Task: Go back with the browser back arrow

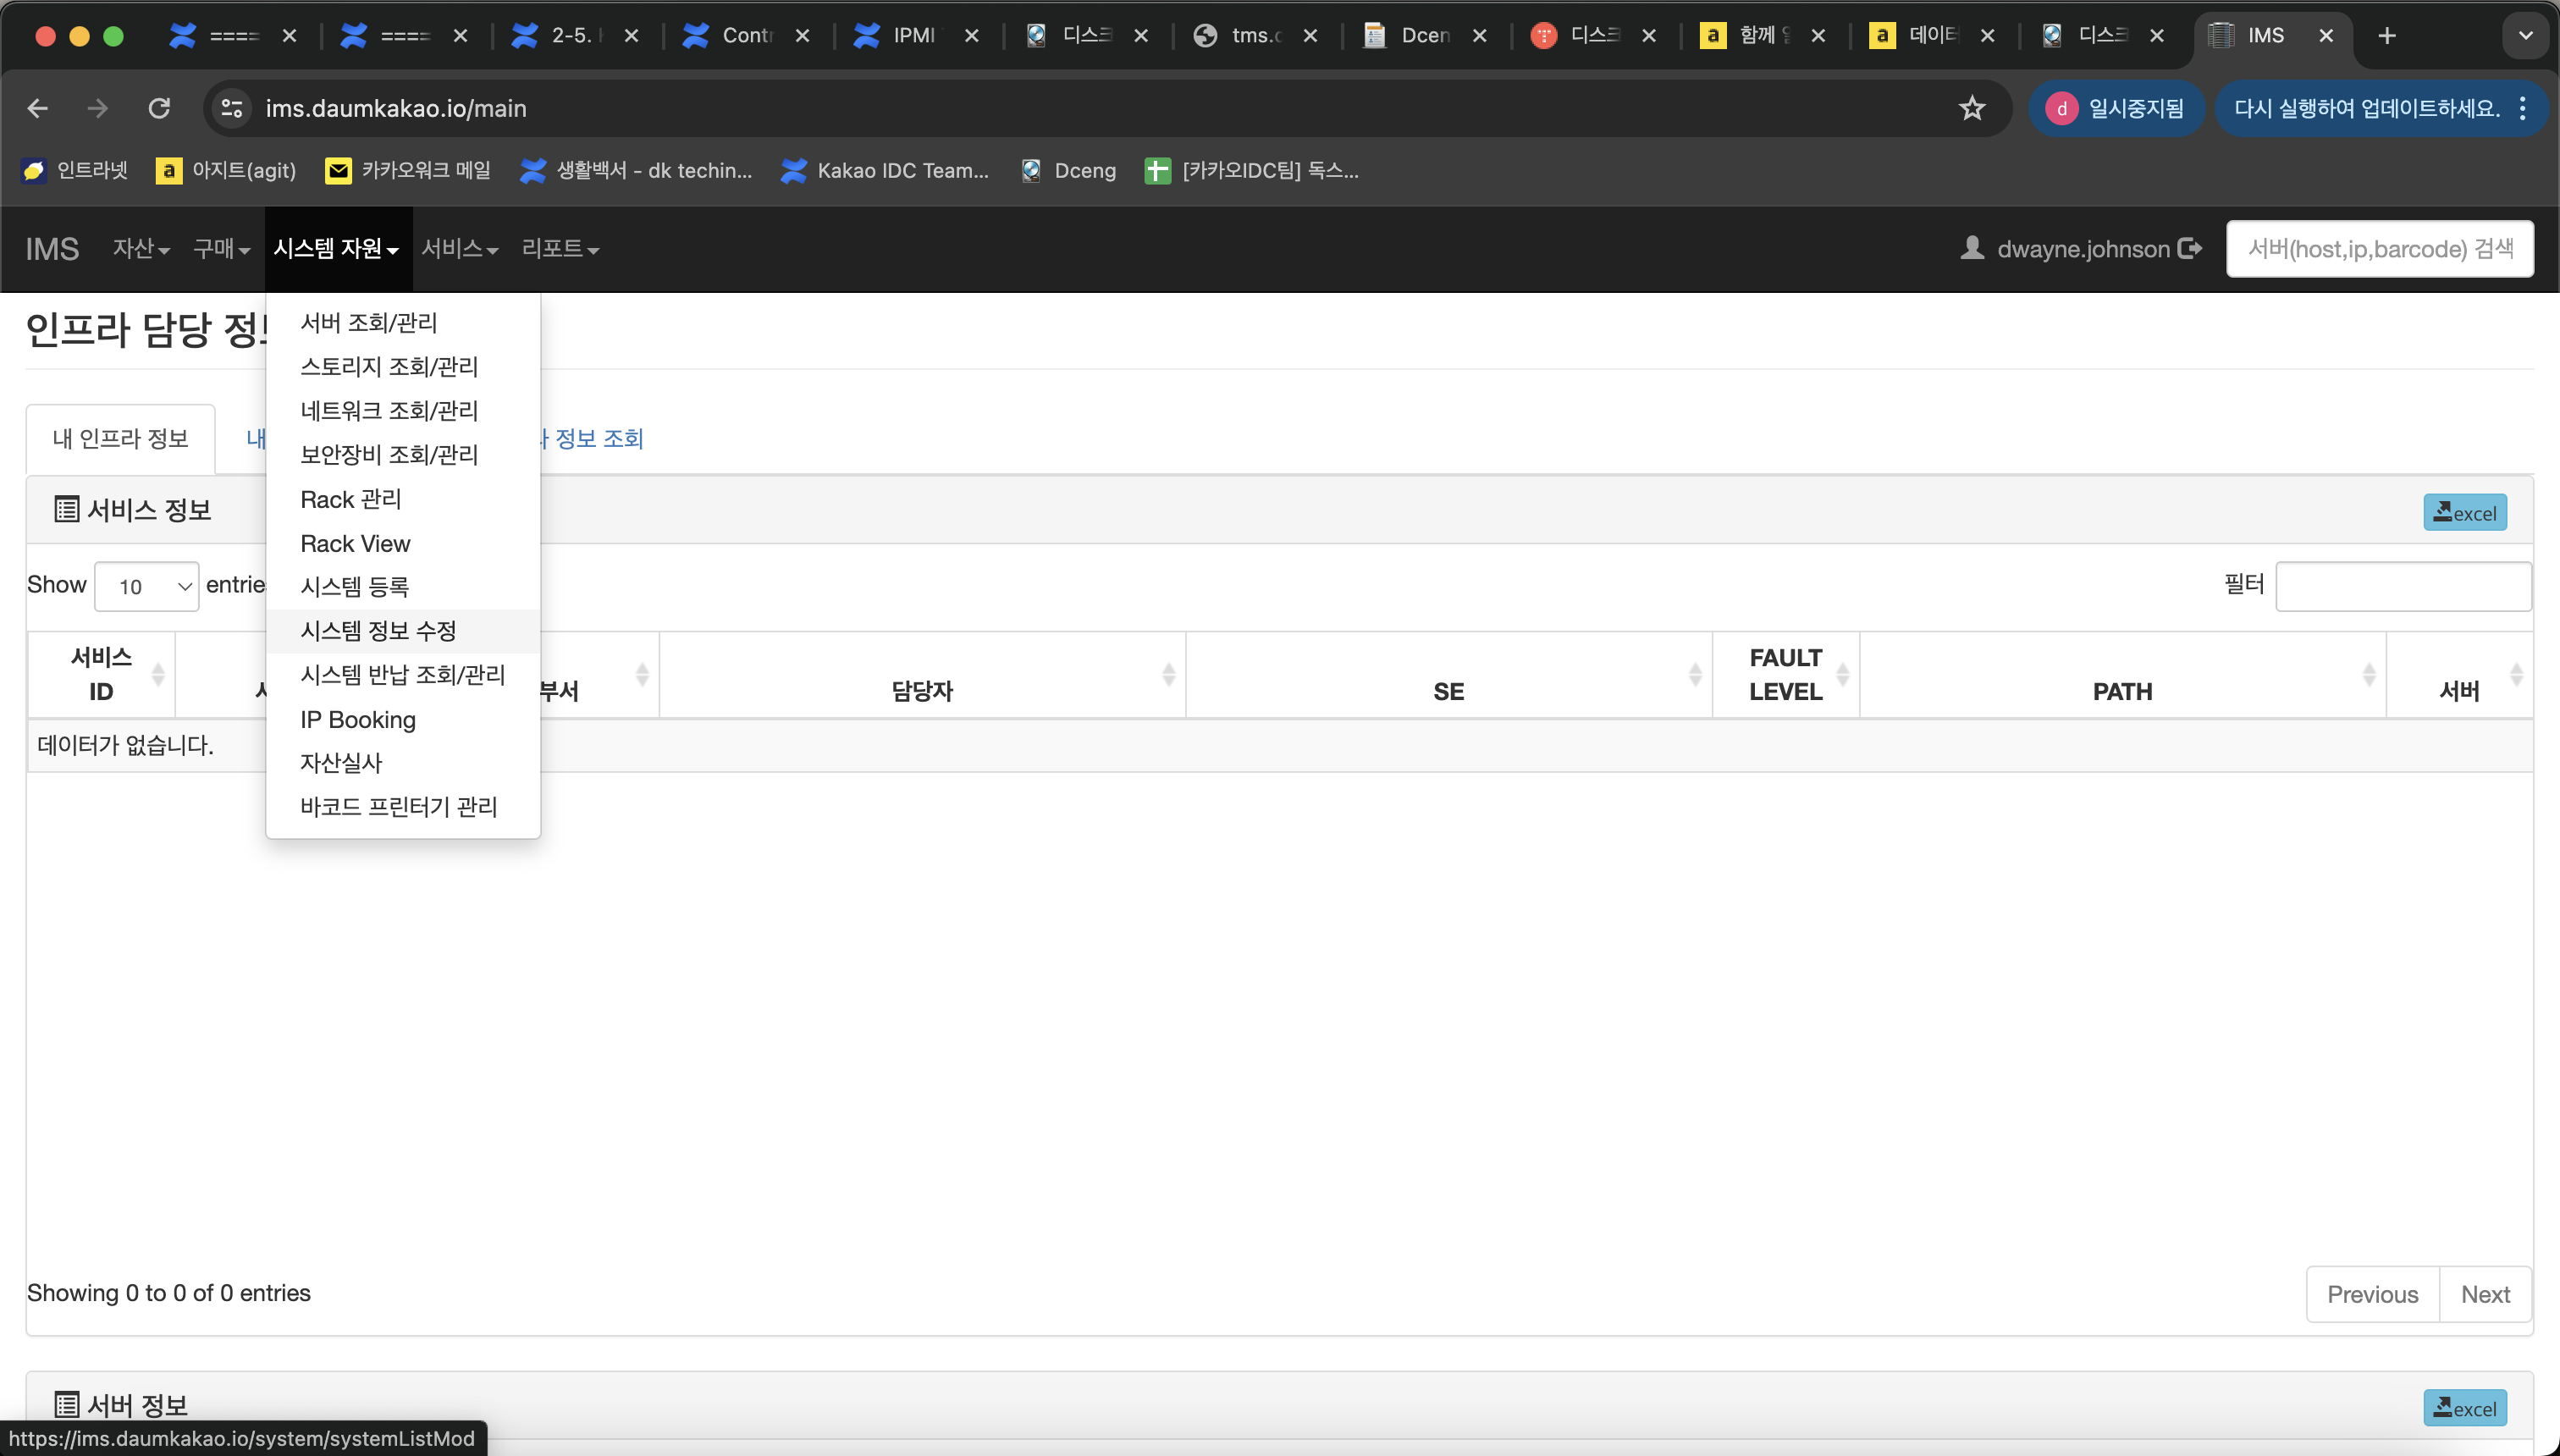Action: pos(38,108)
